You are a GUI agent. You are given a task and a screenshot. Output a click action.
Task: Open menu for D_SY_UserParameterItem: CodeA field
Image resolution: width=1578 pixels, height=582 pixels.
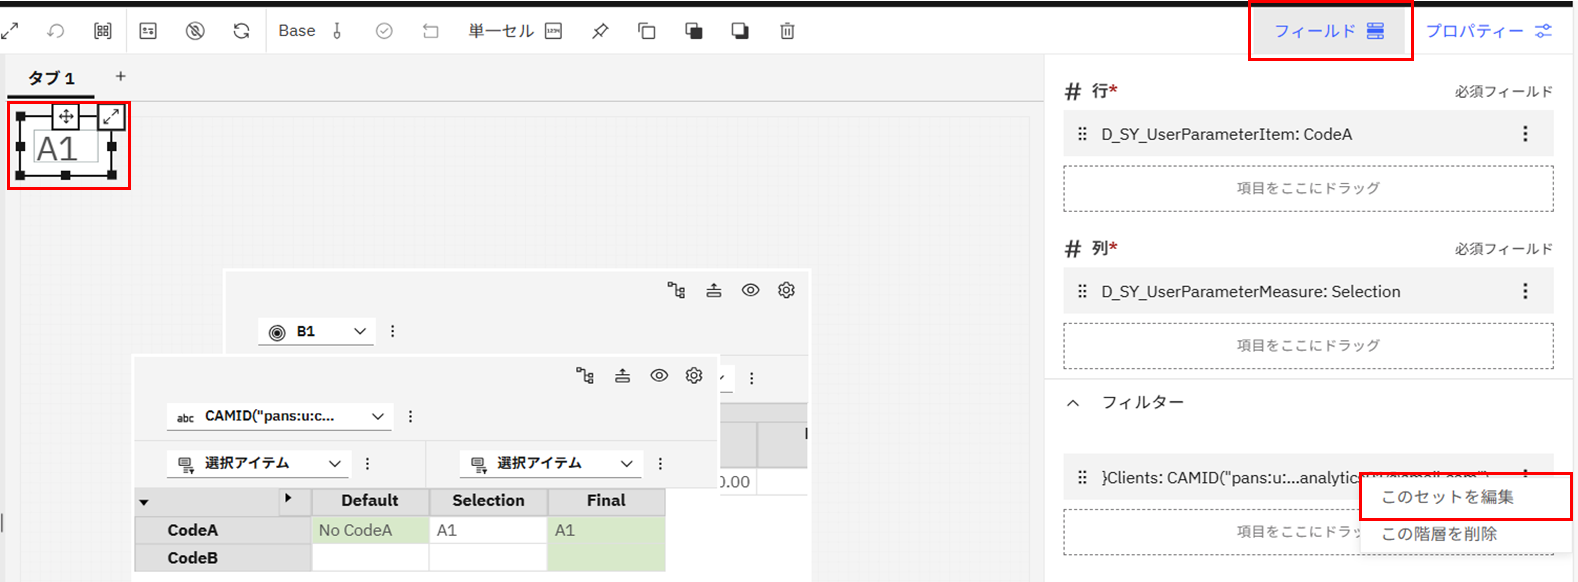1525,134
